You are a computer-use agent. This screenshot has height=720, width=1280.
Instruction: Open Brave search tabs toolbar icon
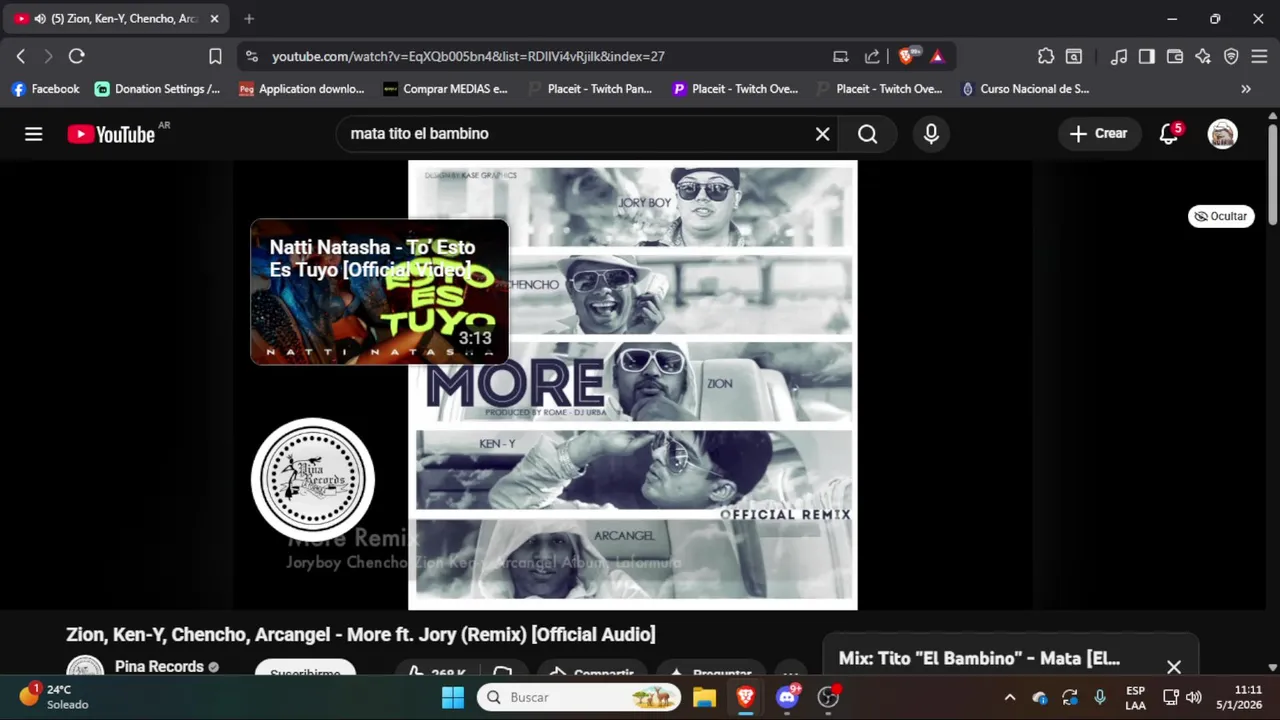tap(1074, 57)
